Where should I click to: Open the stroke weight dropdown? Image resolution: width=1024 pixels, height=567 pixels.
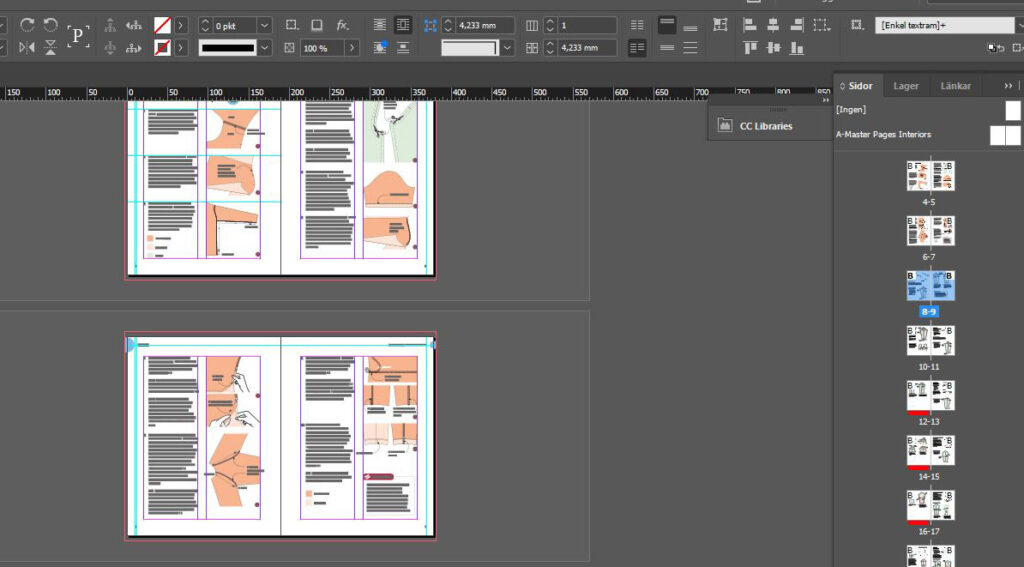[264, 25]
